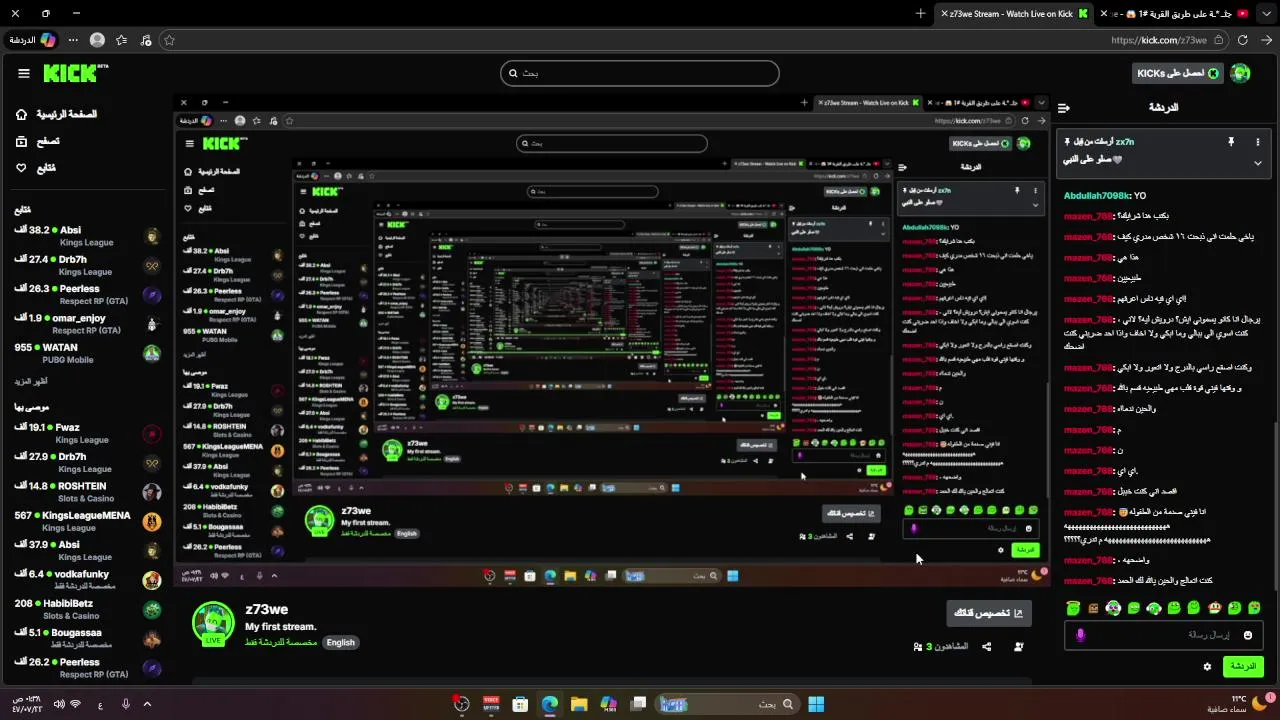
Task: Pick the headphones emote in quick emote row
Action: [x=1153, y=607]
